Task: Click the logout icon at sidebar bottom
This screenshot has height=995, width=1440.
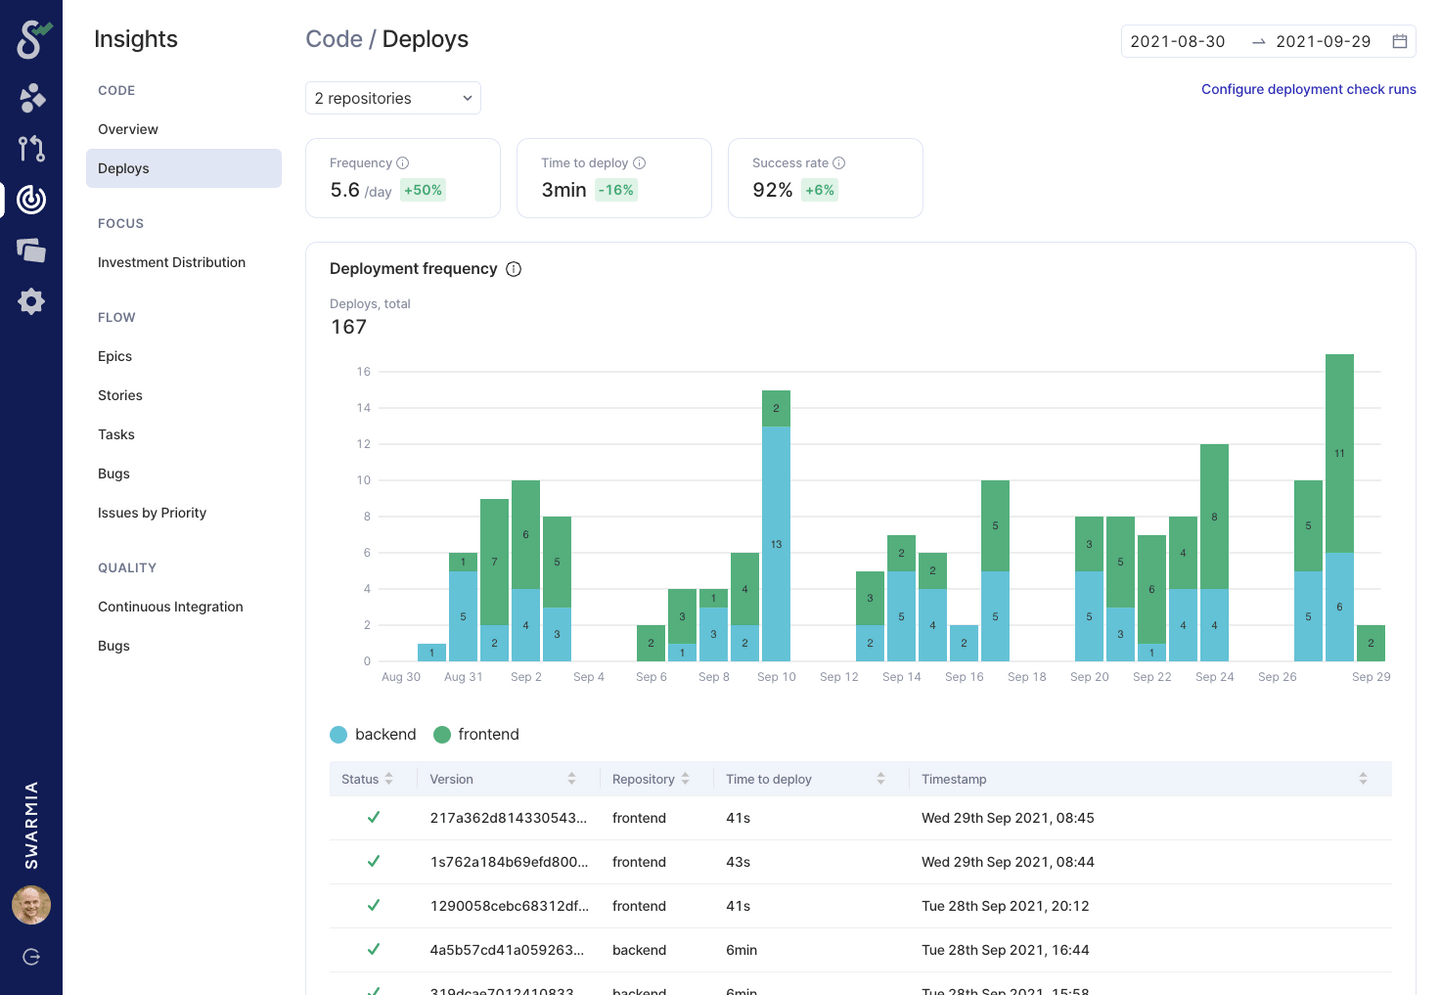Action: (31, 956)
